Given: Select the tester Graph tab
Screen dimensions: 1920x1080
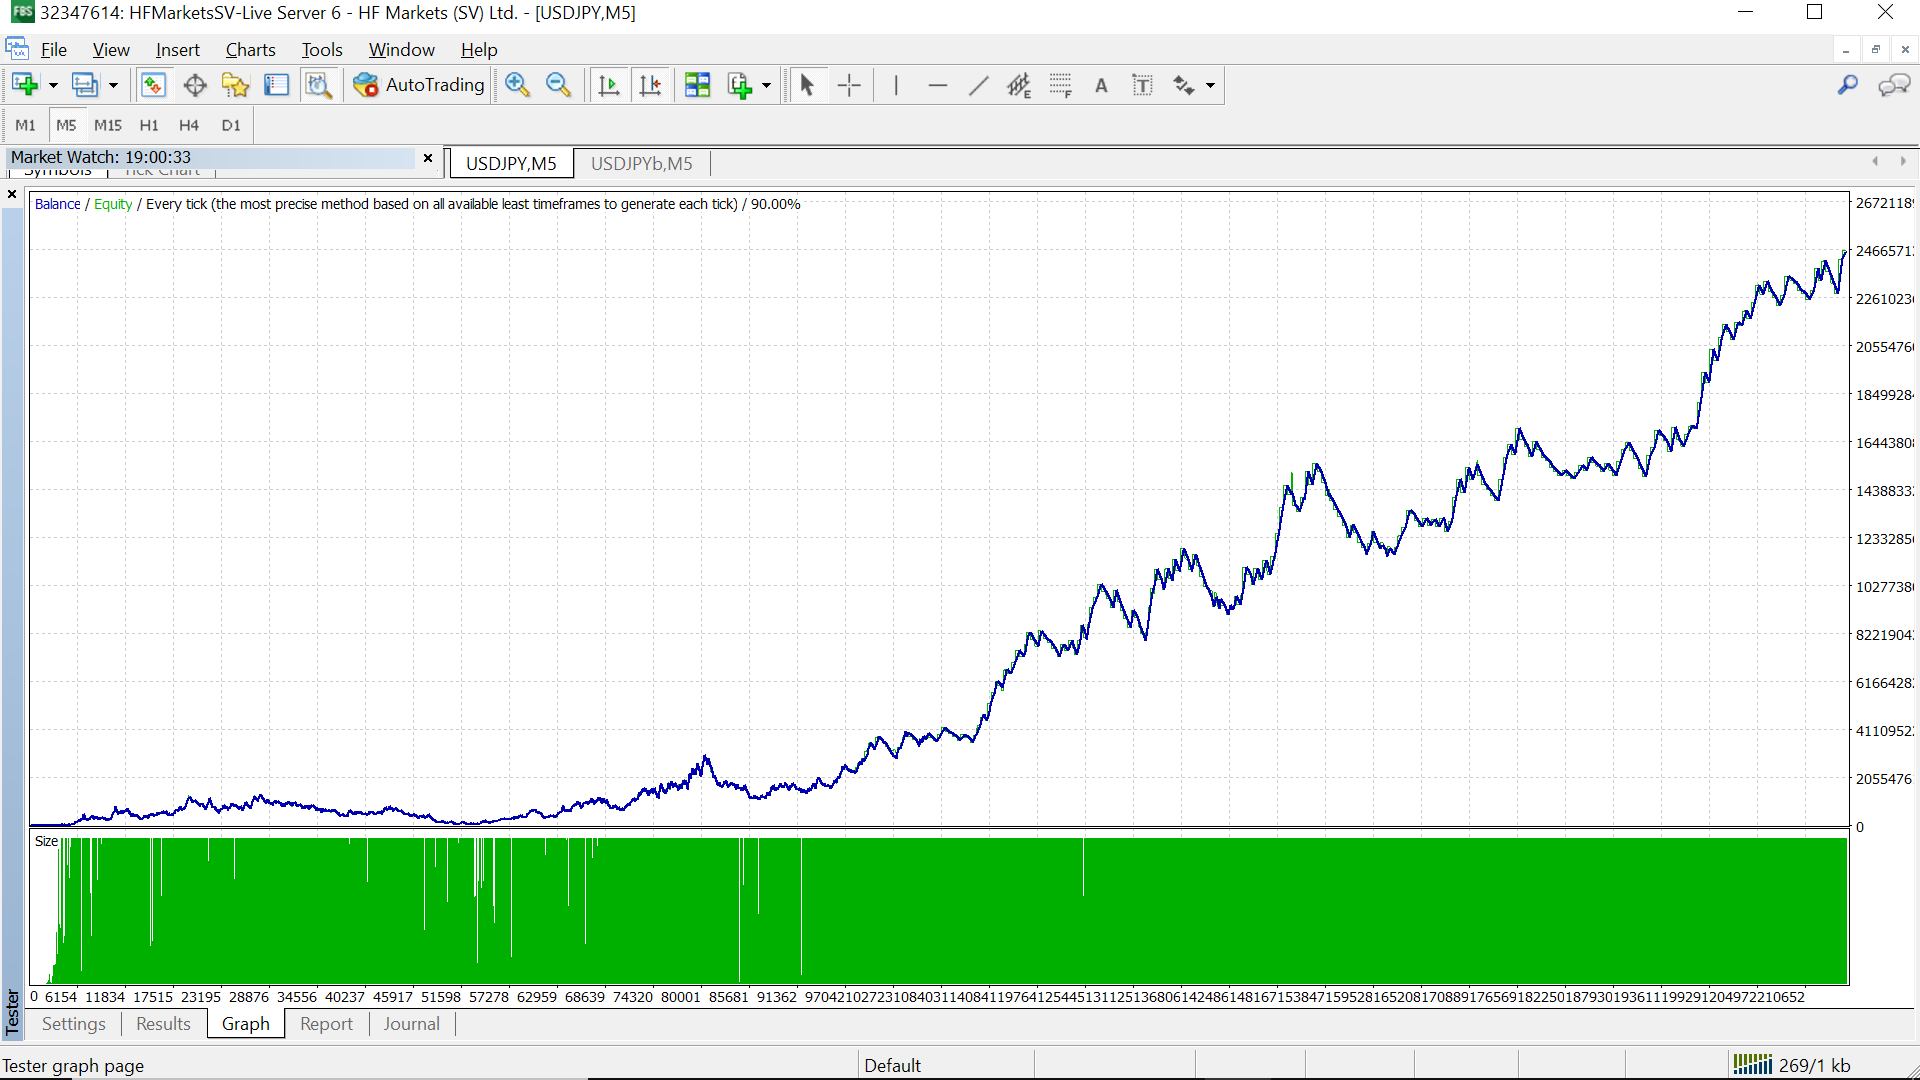Looking at the screenshot, I should click(246, 1024).
